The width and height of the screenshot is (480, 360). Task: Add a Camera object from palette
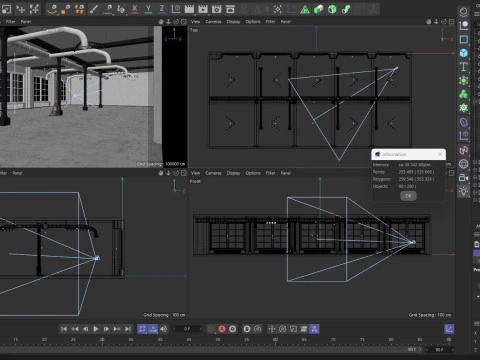pyautogui.click(x=463, y=177)
